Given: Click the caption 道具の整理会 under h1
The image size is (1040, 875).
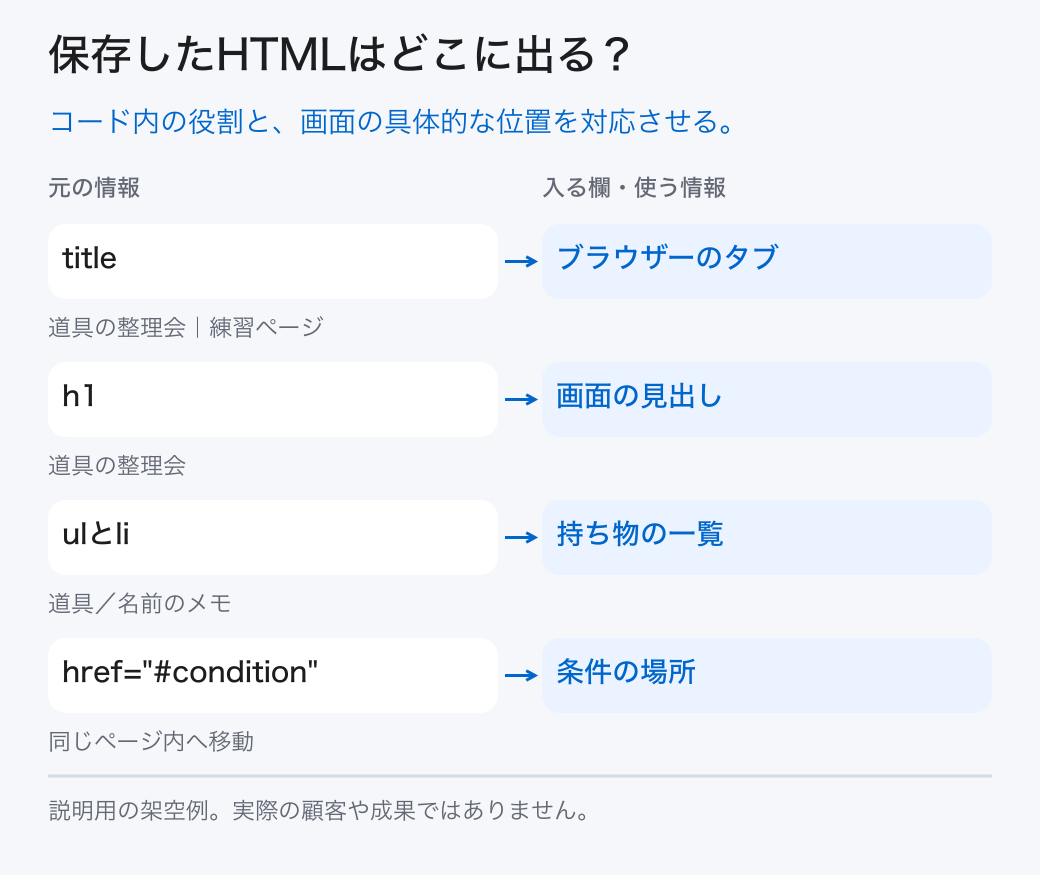Looking at the screenshot, I should click(117, 465).
